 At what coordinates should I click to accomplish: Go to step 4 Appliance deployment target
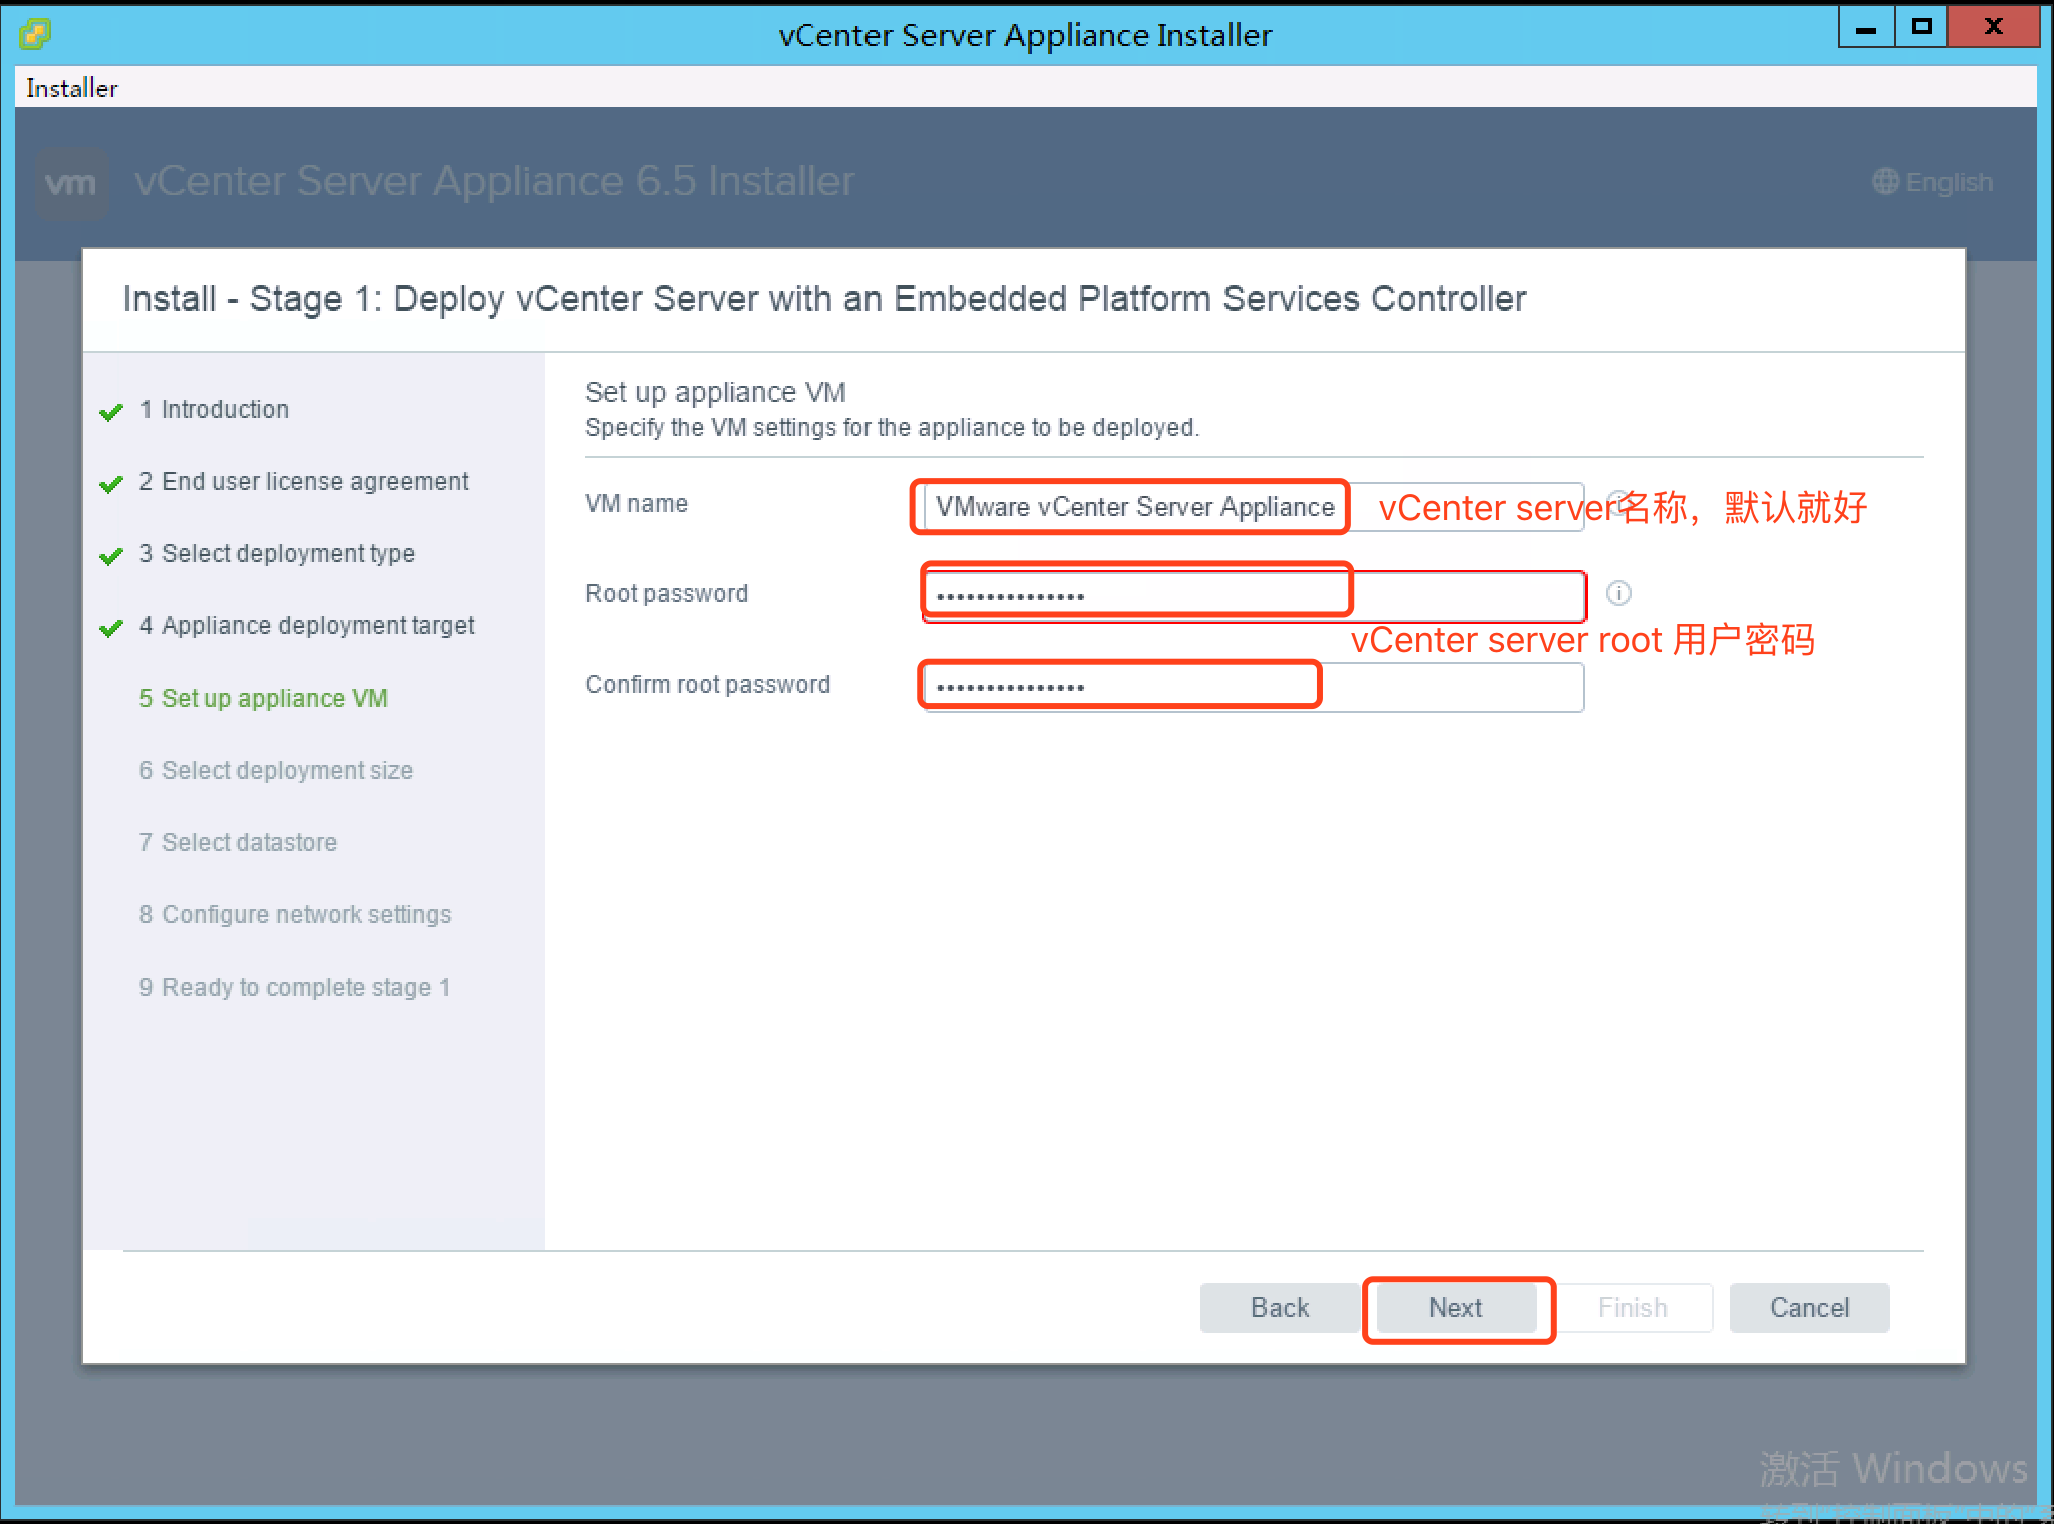coord(307,625)
